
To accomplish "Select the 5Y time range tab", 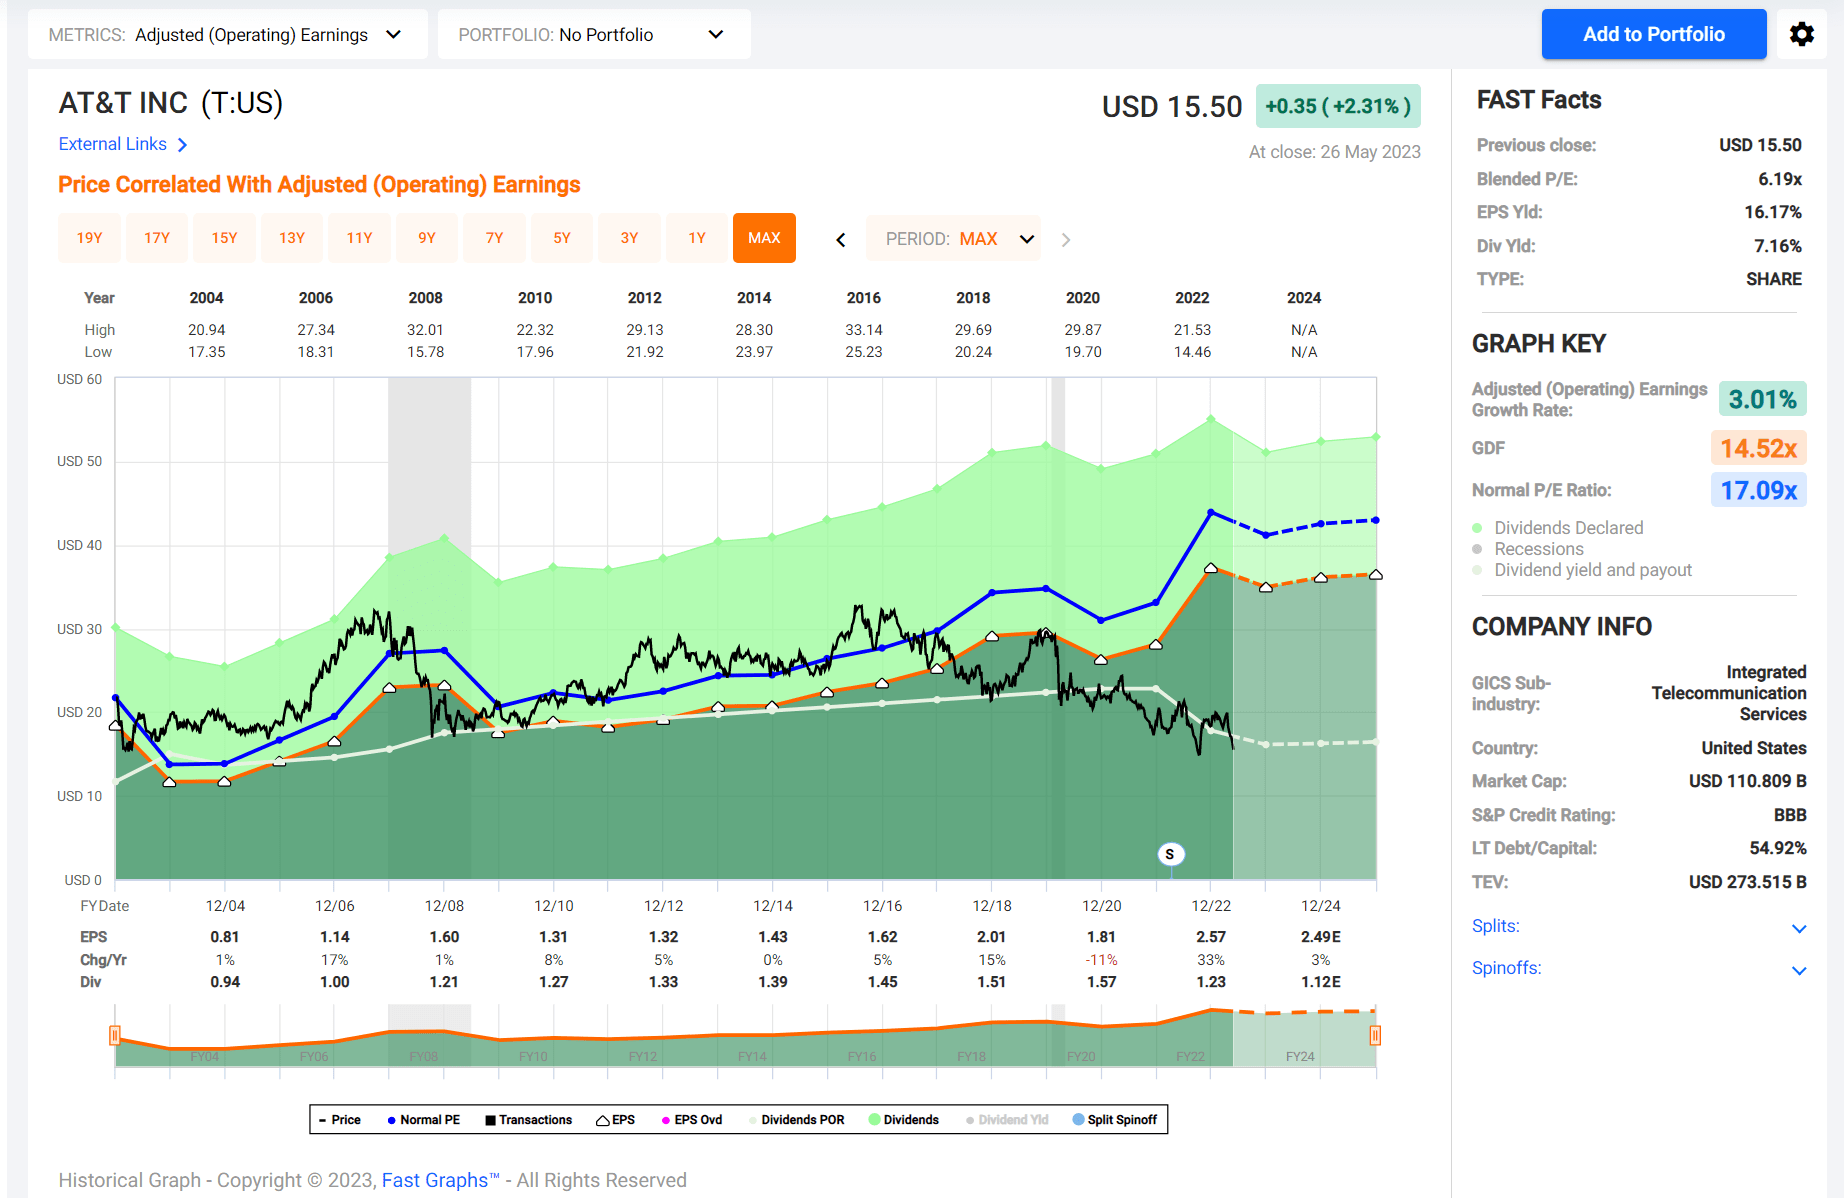I will pyautogui.click(x=562, y=238).
